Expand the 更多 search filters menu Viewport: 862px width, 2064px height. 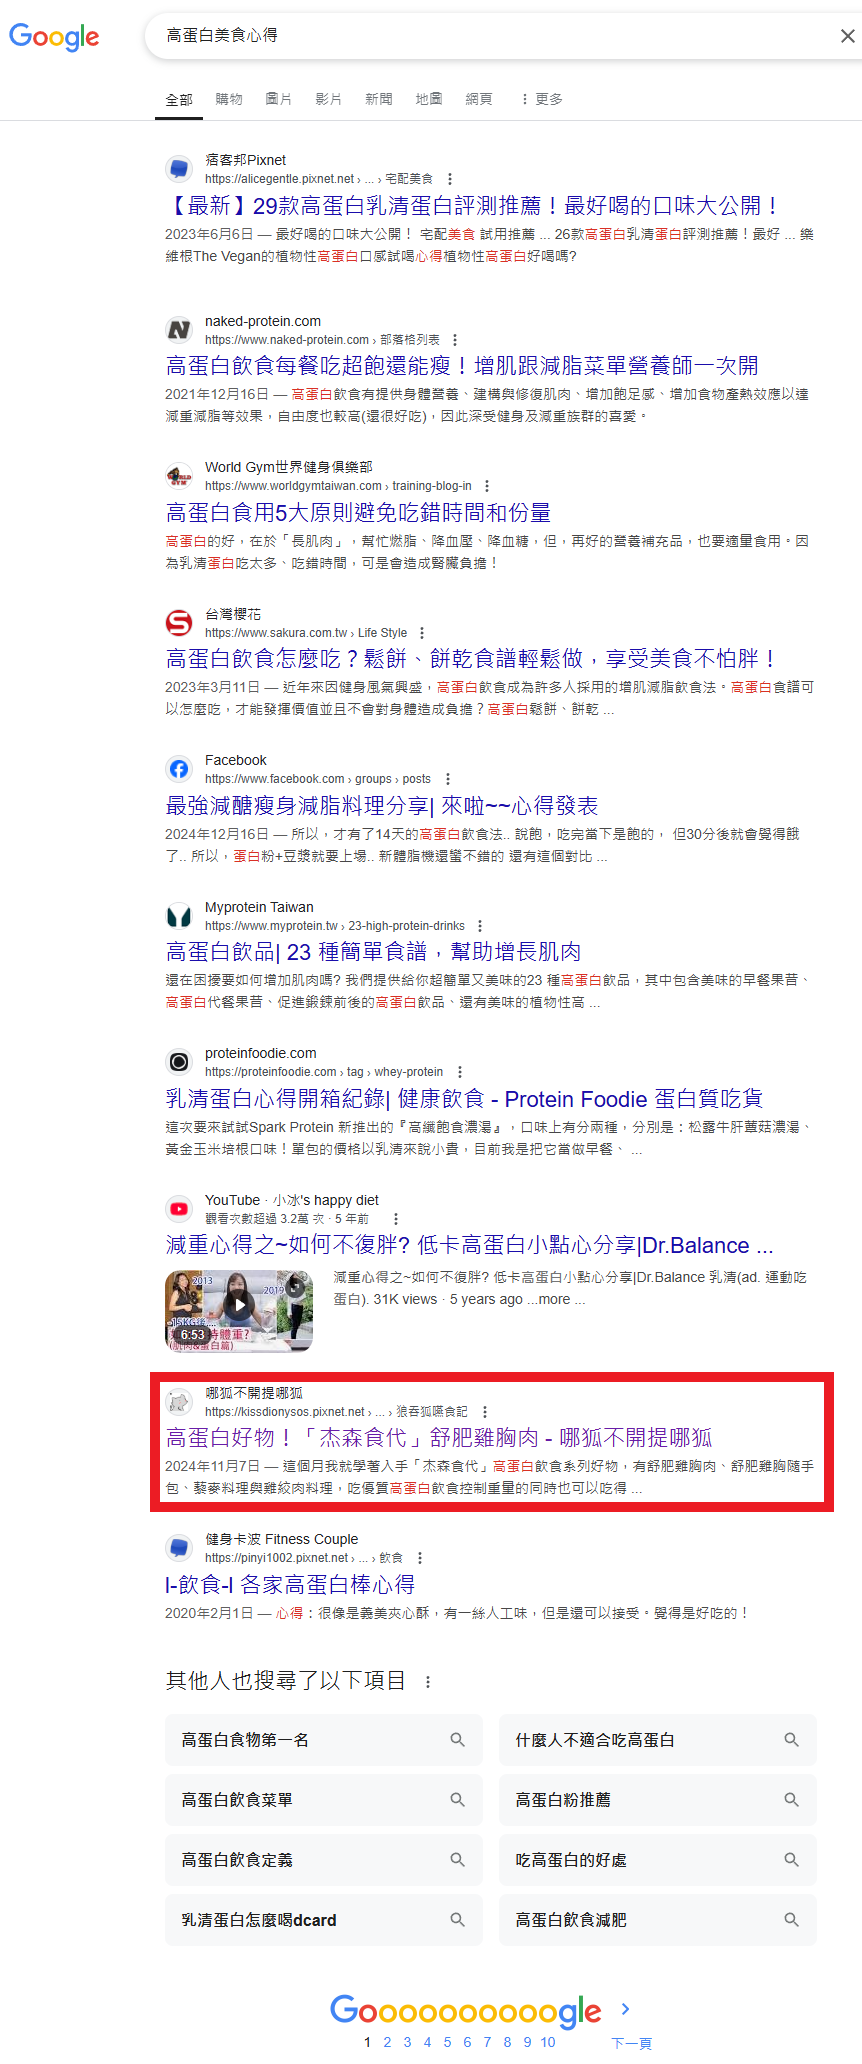click(x=541, y=99)
